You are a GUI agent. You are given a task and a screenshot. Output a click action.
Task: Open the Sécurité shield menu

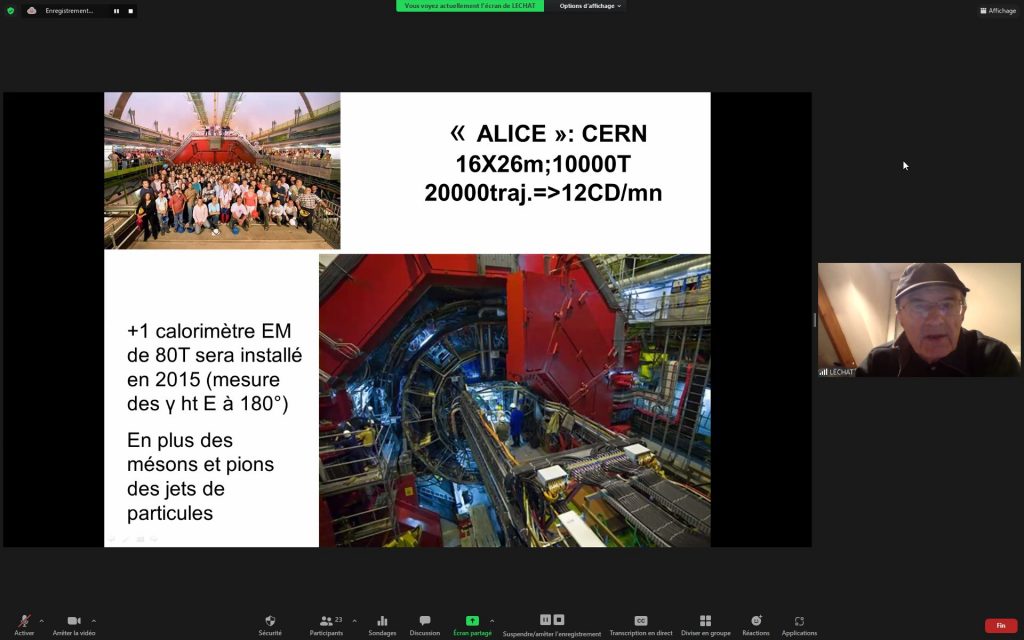[270, 625]
